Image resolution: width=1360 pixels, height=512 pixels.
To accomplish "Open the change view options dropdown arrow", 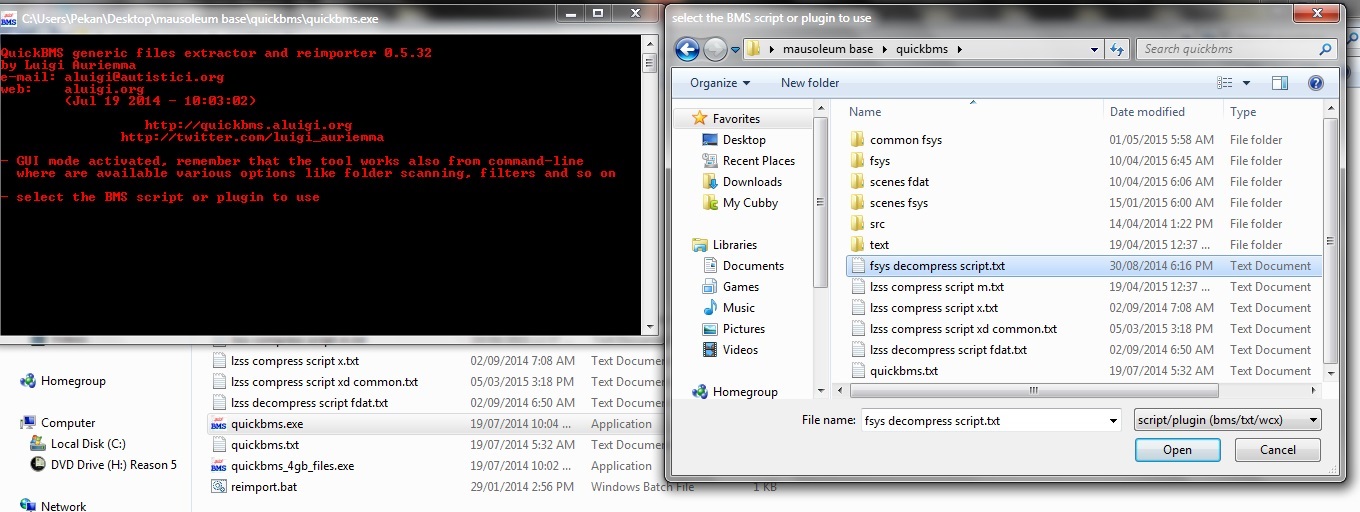I will coord(1246,83).
